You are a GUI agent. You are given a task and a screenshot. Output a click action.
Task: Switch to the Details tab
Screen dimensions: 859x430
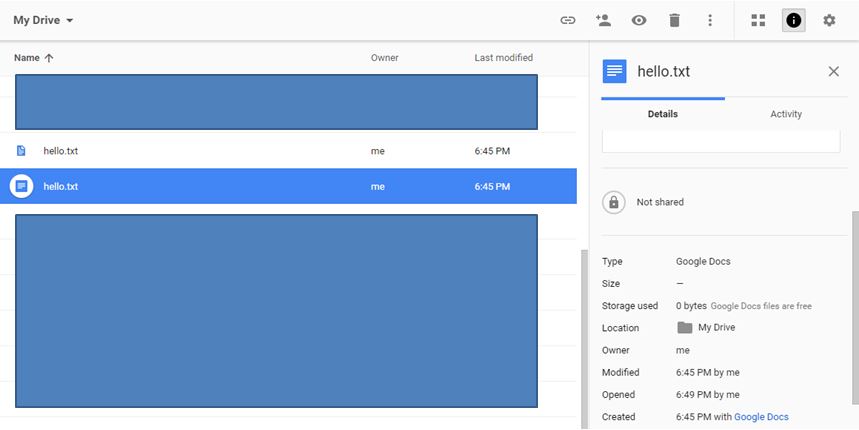[663, 114]
